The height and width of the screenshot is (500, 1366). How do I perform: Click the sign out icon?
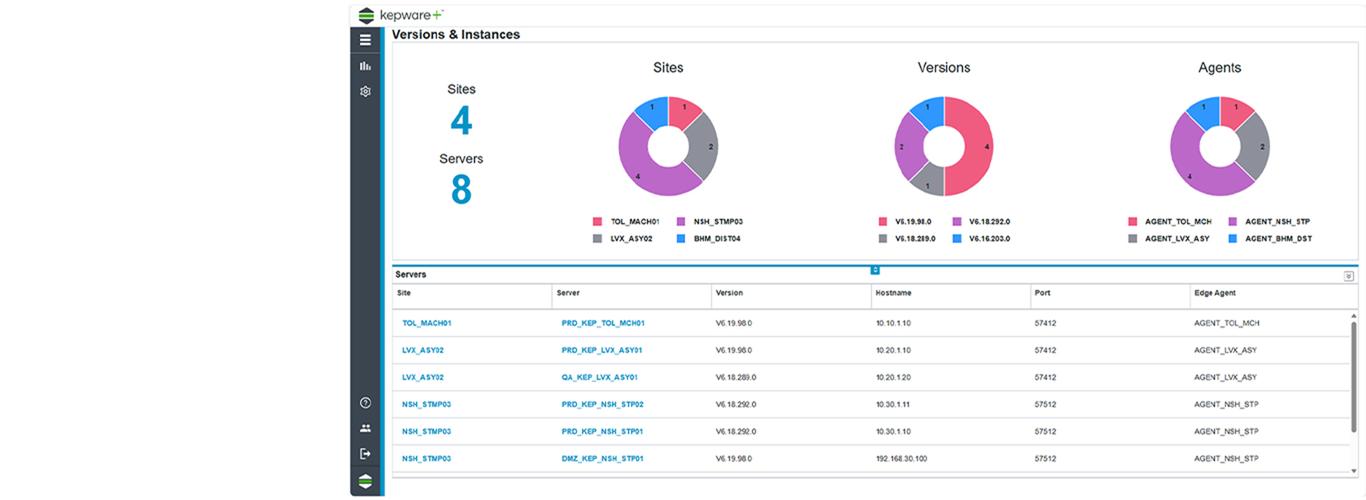pos(365,454)
